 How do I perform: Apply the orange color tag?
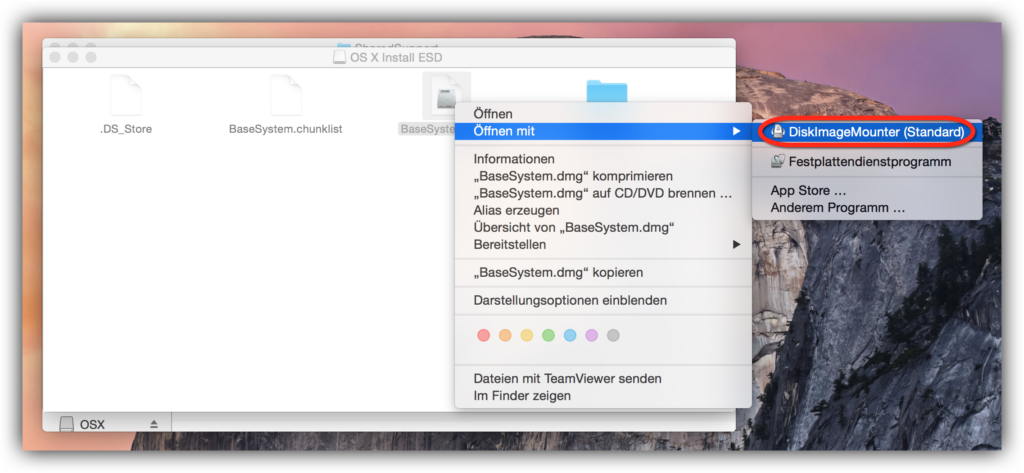pos(505,335)
